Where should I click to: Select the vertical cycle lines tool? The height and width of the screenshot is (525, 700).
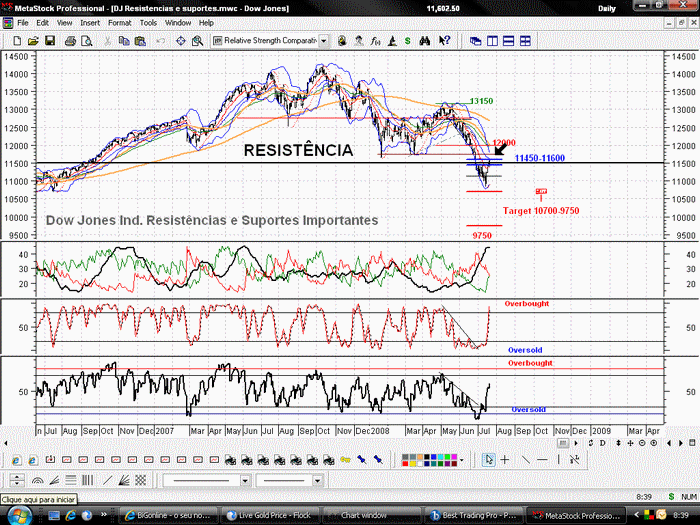point(88,480)
